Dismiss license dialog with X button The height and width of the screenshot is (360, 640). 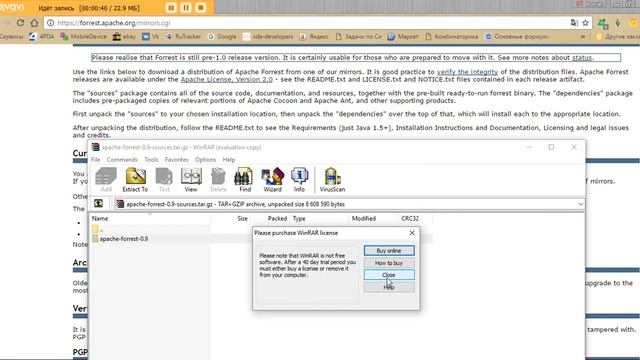pos(412,233)
